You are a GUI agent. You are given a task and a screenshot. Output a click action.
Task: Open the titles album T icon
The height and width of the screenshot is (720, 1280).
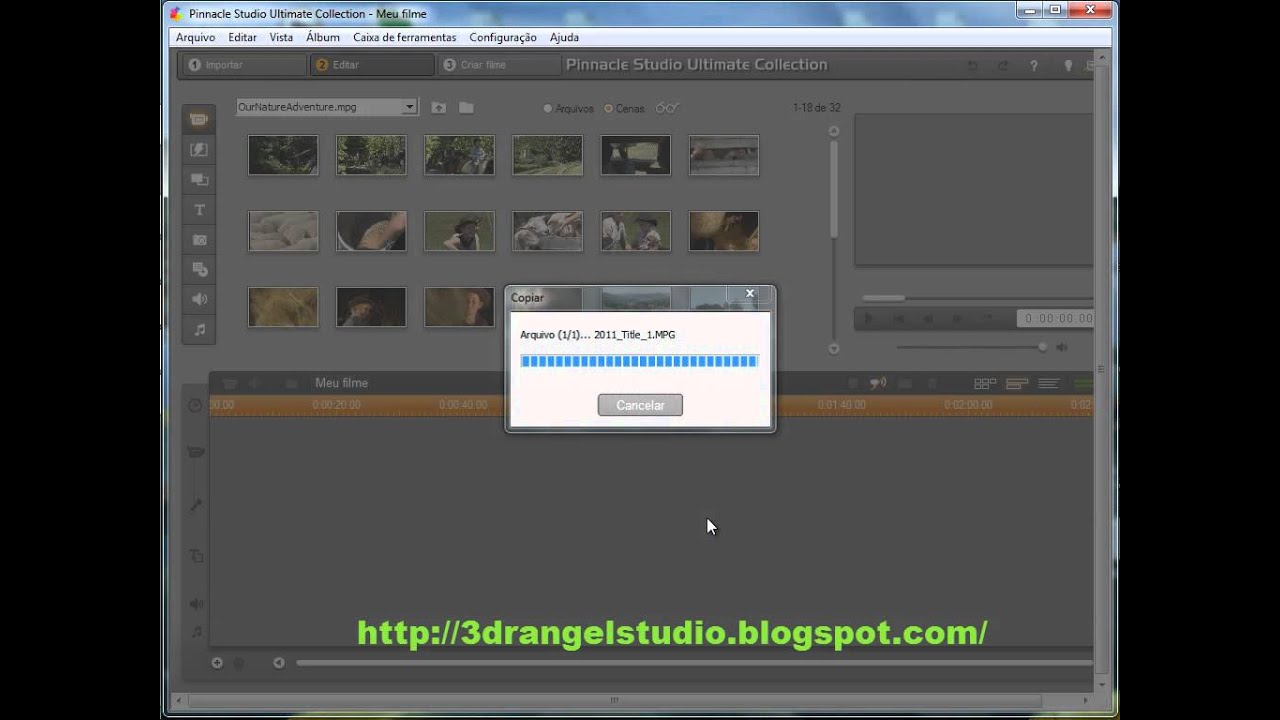coord(199,210)
